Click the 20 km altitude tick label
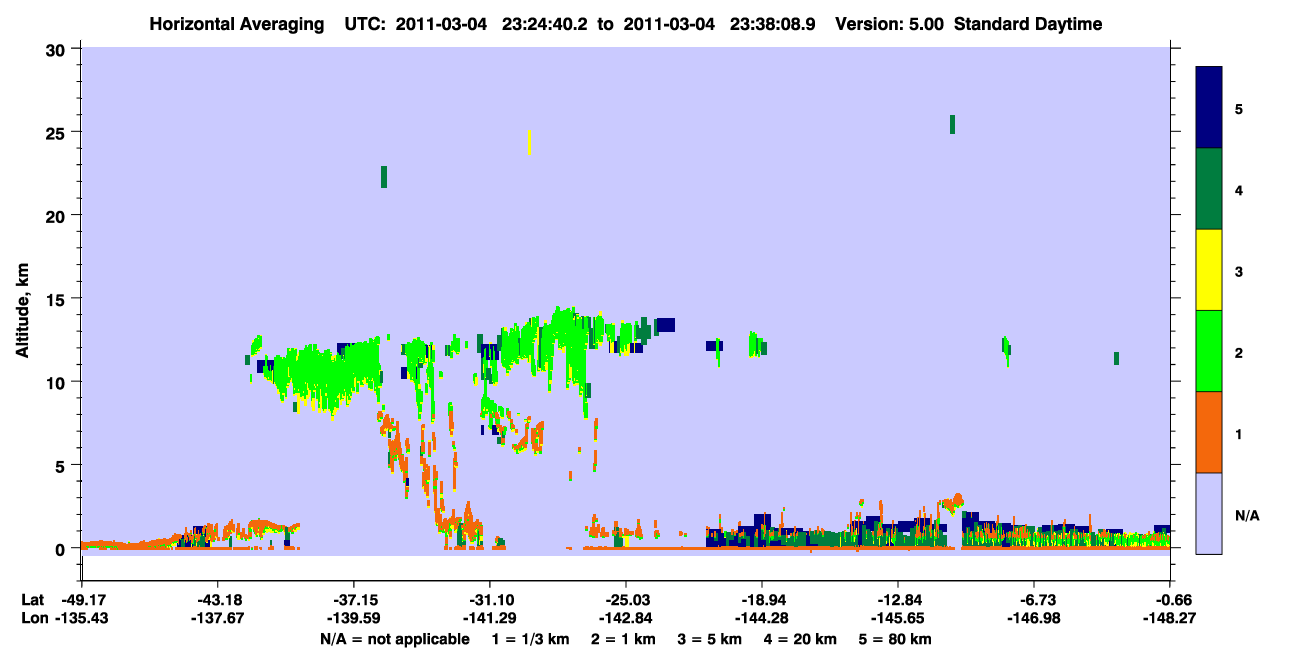This screenshot has width=1300, height=667. pyautogui.click(x=57, y=215)
